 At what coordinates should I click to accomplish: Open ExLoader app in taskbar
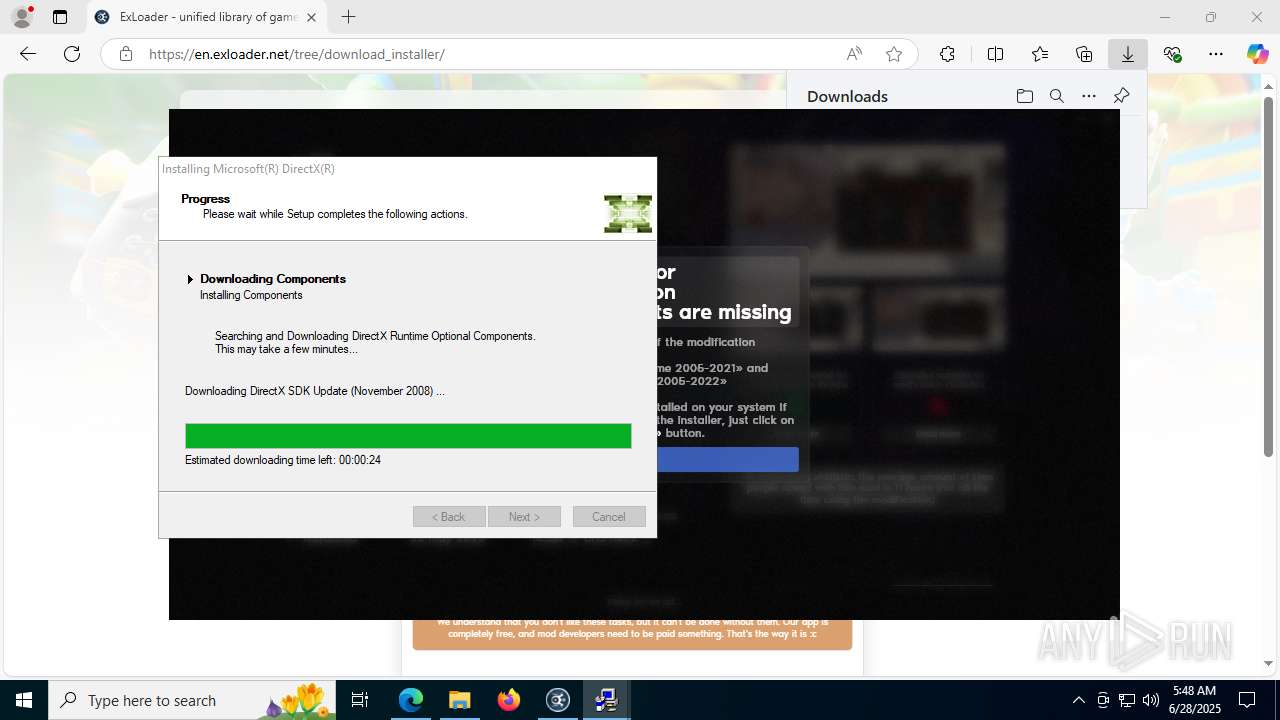coord(558,700)
